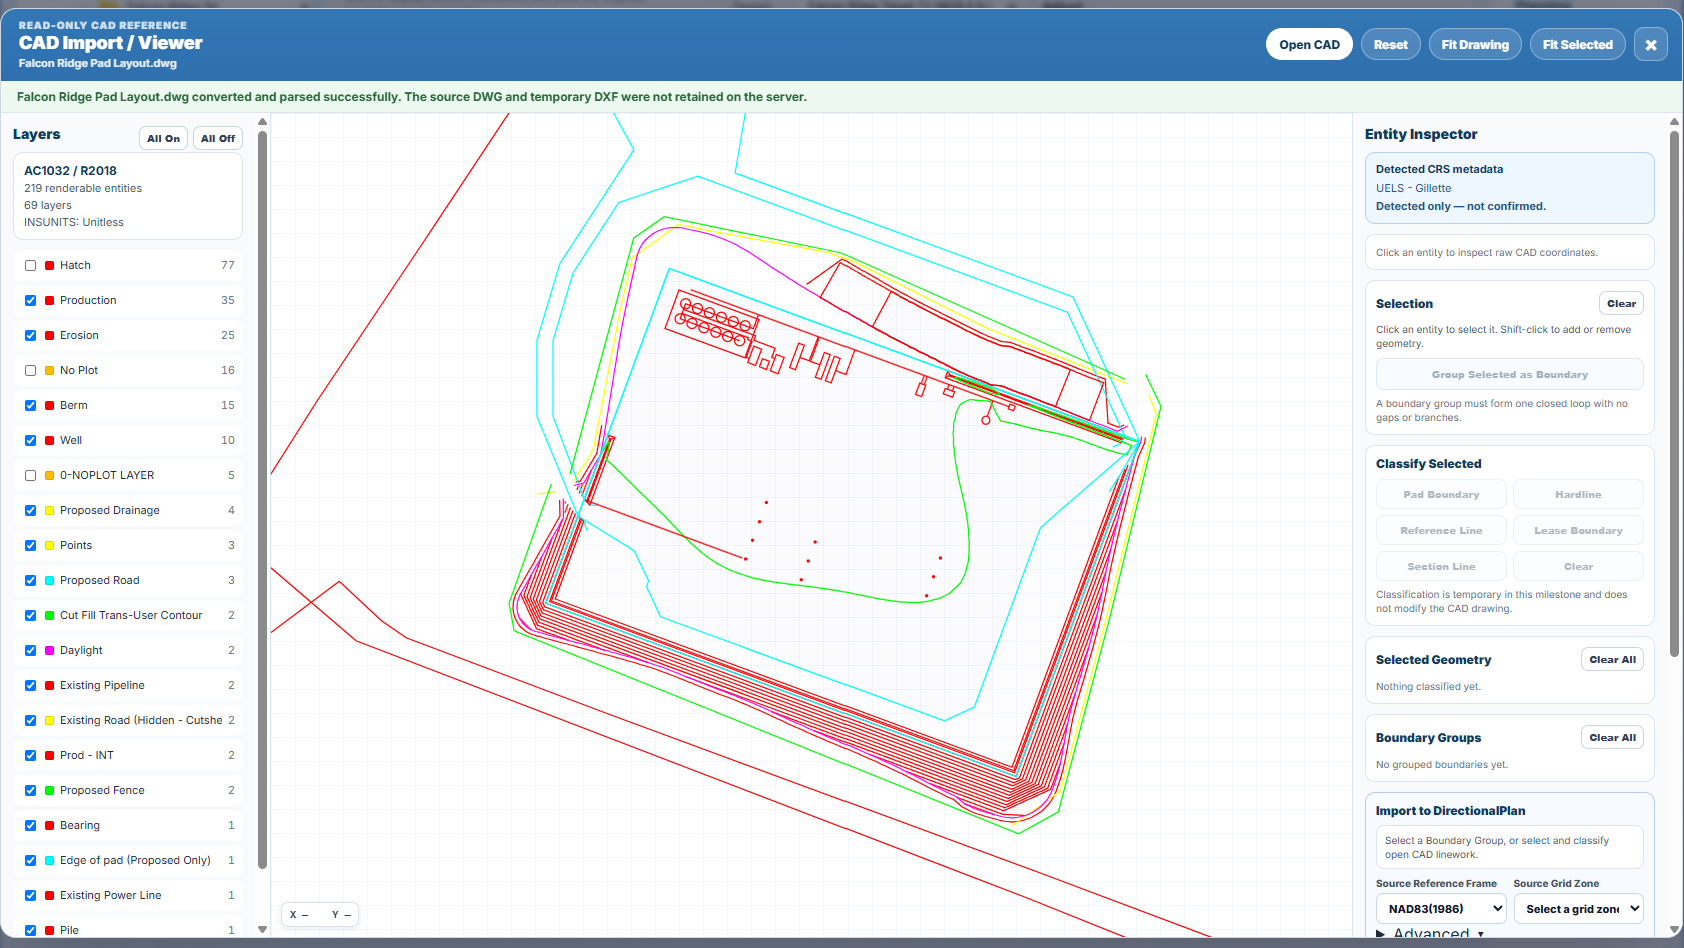Toggle the Well layer checkbox
Viewport: 1684px width, 948px height.
(30, 440)
